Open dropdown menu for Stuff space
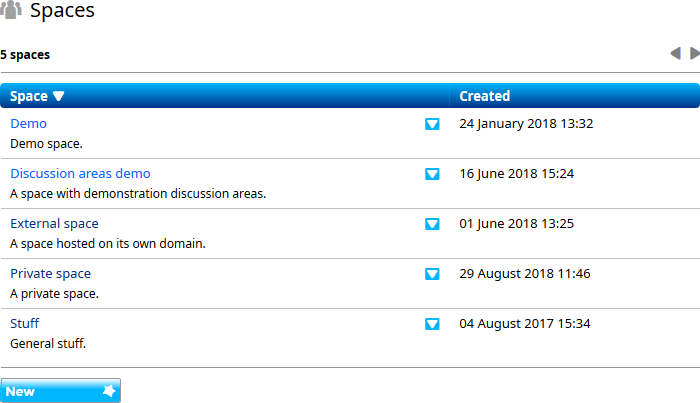The height and width of the screenshot is (403, 700). [x=432, y=324]
